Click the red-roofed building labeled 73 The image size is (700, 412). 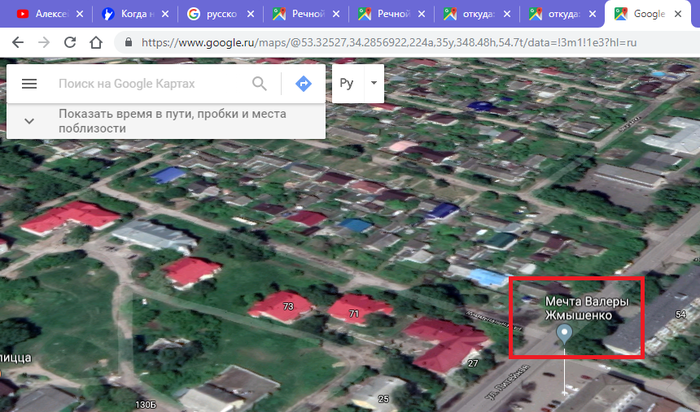tap(280, 305)
